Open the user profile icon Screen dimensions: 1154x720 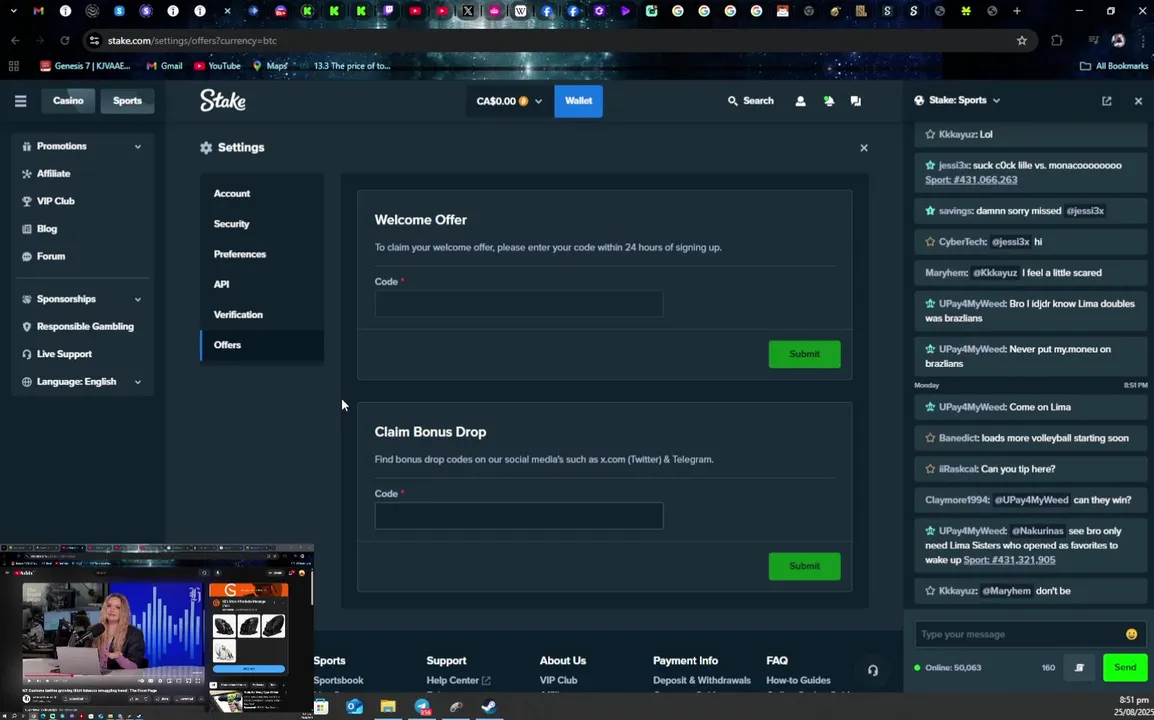tap(800, 101)
